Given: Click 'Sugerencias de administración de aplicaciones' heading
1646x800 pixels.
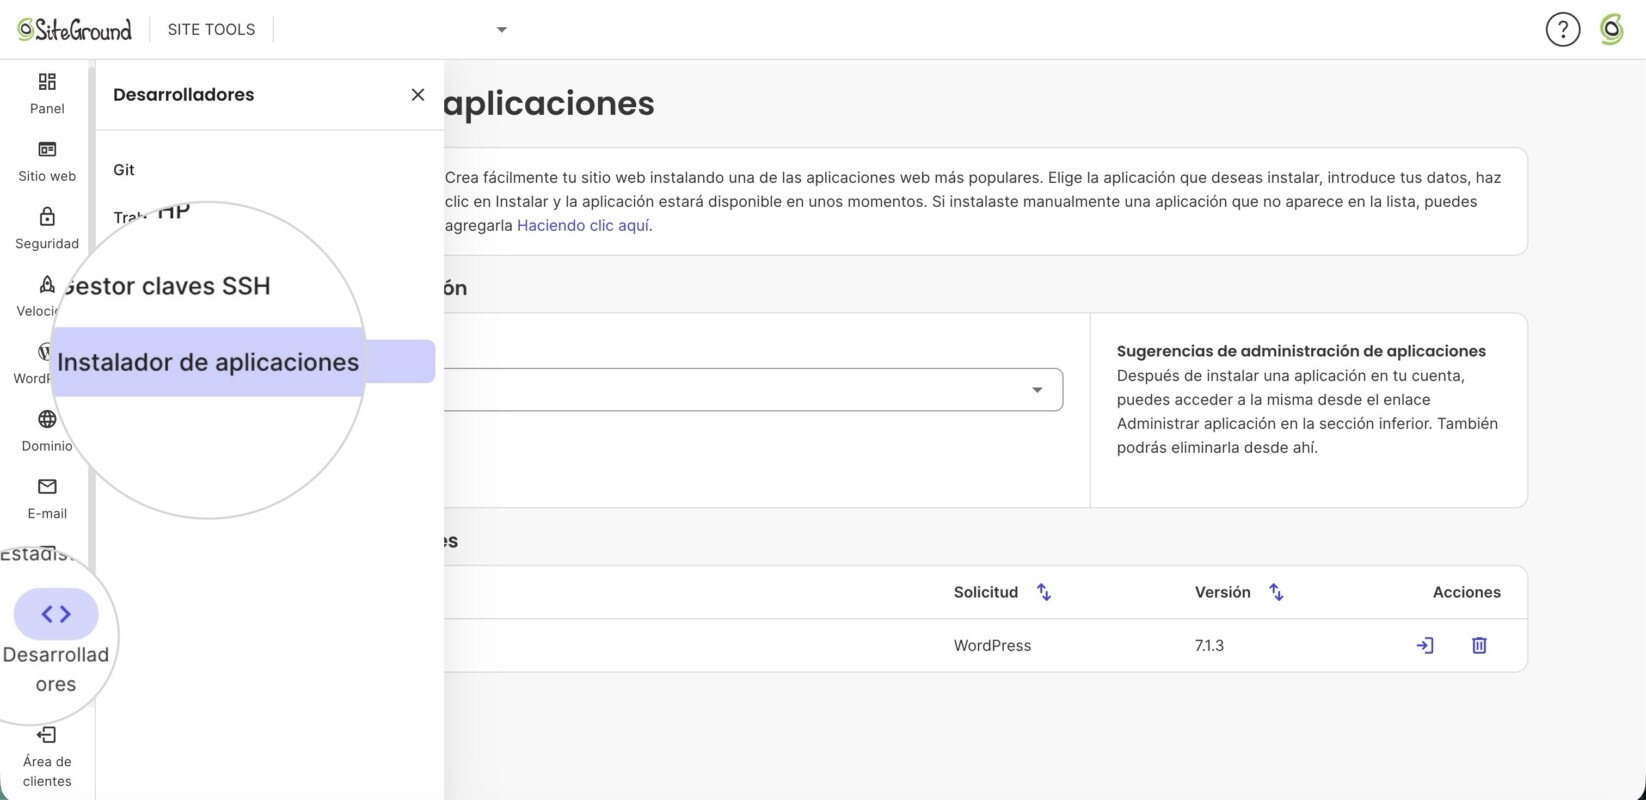Looking at the screenshot, I should pos(1301,351).
